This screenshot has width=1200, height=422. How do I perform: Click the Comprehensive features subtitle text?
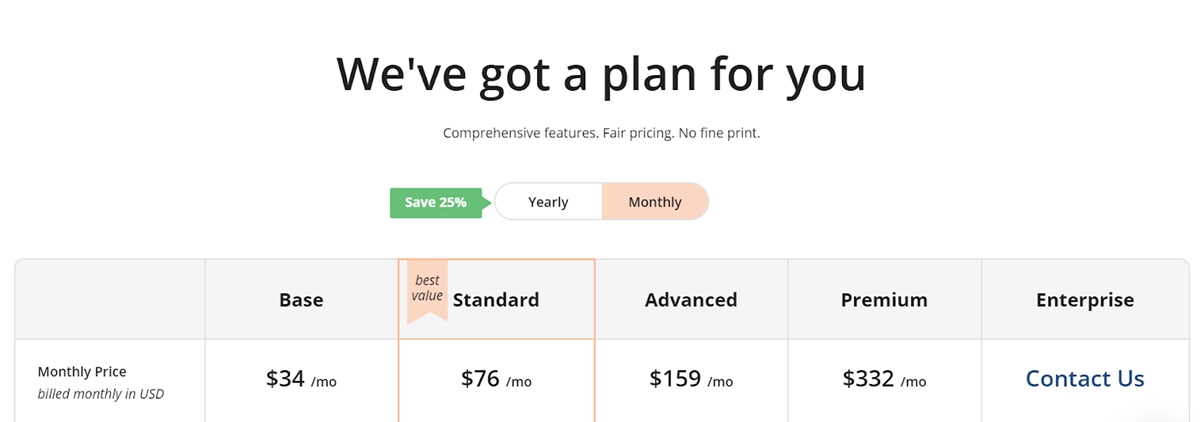point(601,133)
